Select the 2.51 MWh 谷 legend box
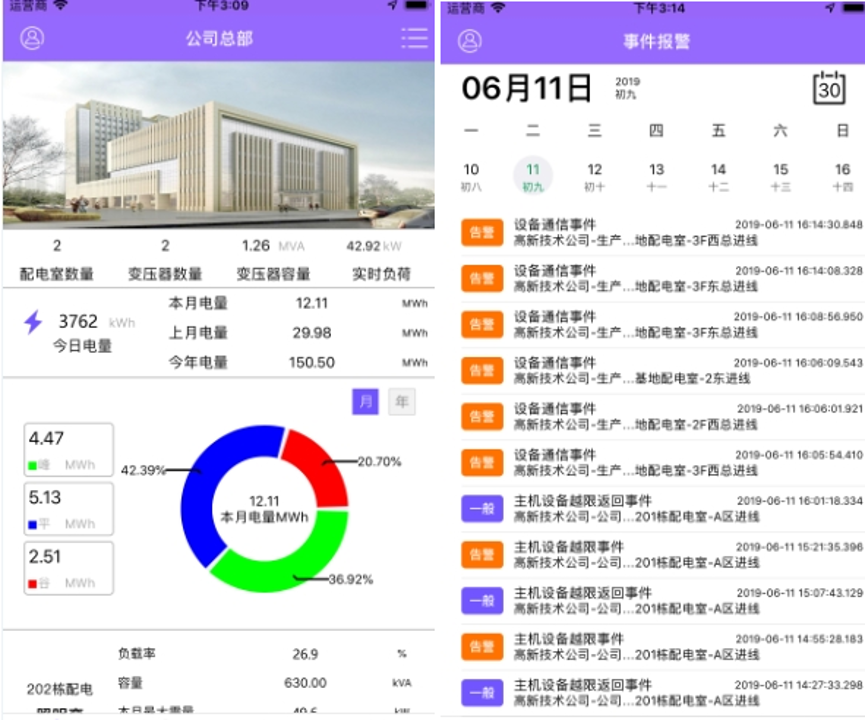Screen dimensions: 866x720 [x=68, y=568]
